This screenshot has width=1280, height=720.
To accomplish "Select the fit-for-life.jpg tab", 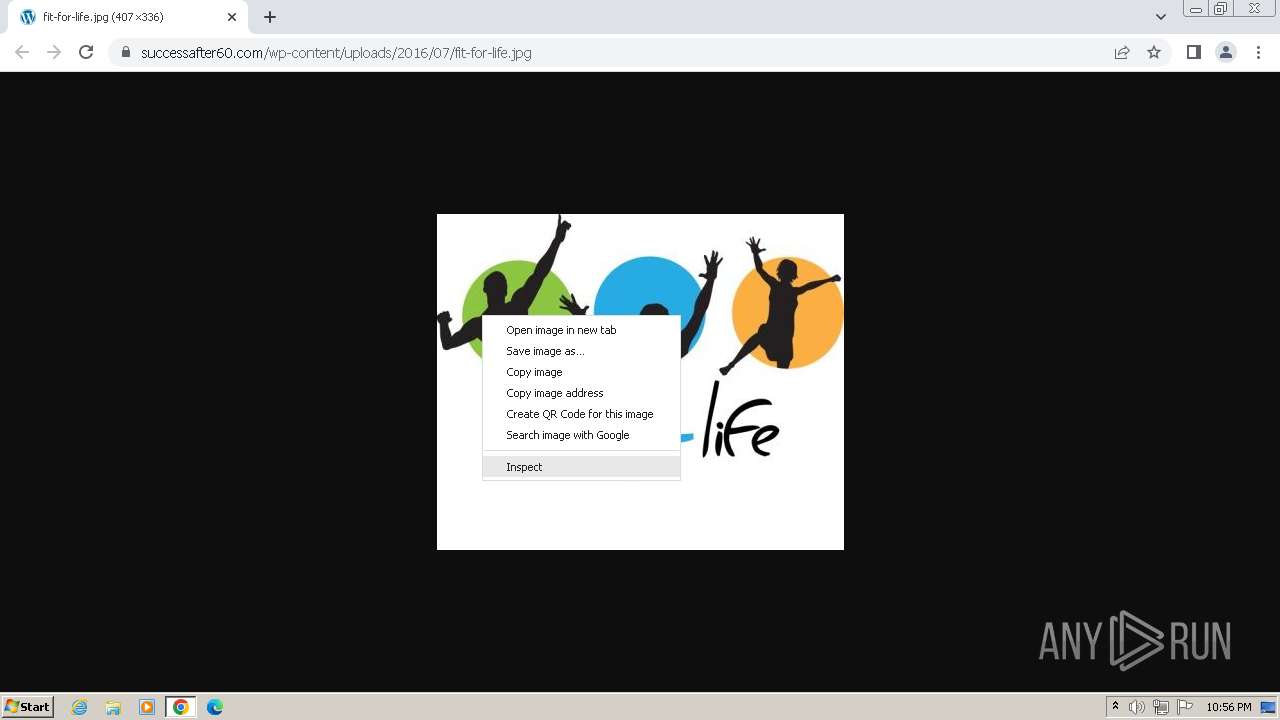I will point(125,17).
